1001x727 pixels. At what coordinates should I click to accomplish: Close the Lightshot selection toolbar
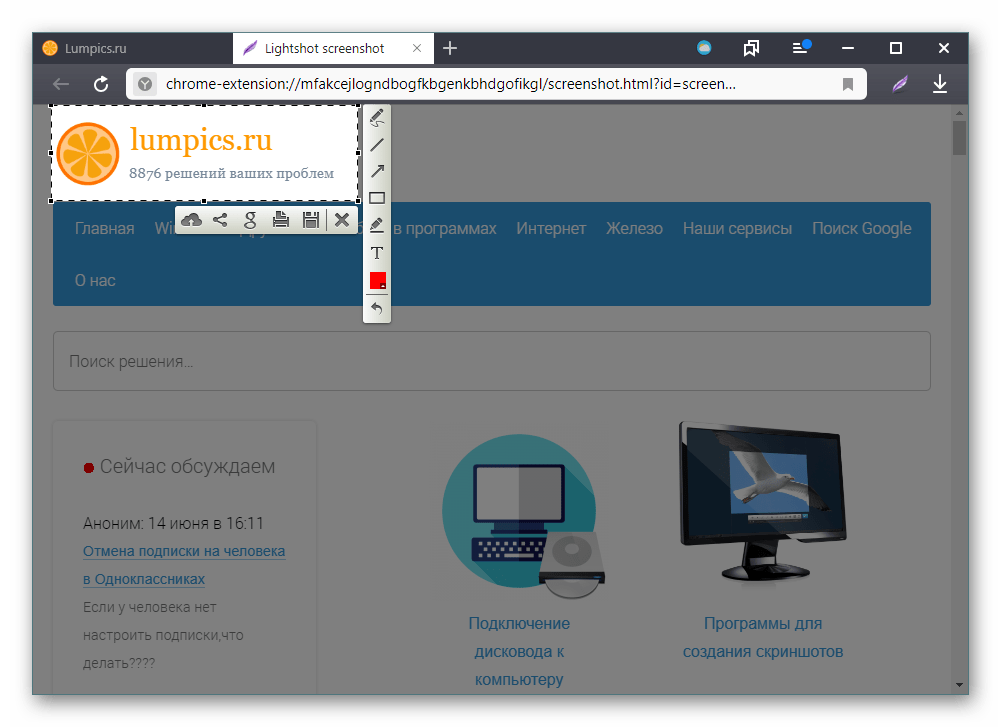pyautogui.click(x=342, y=220)
